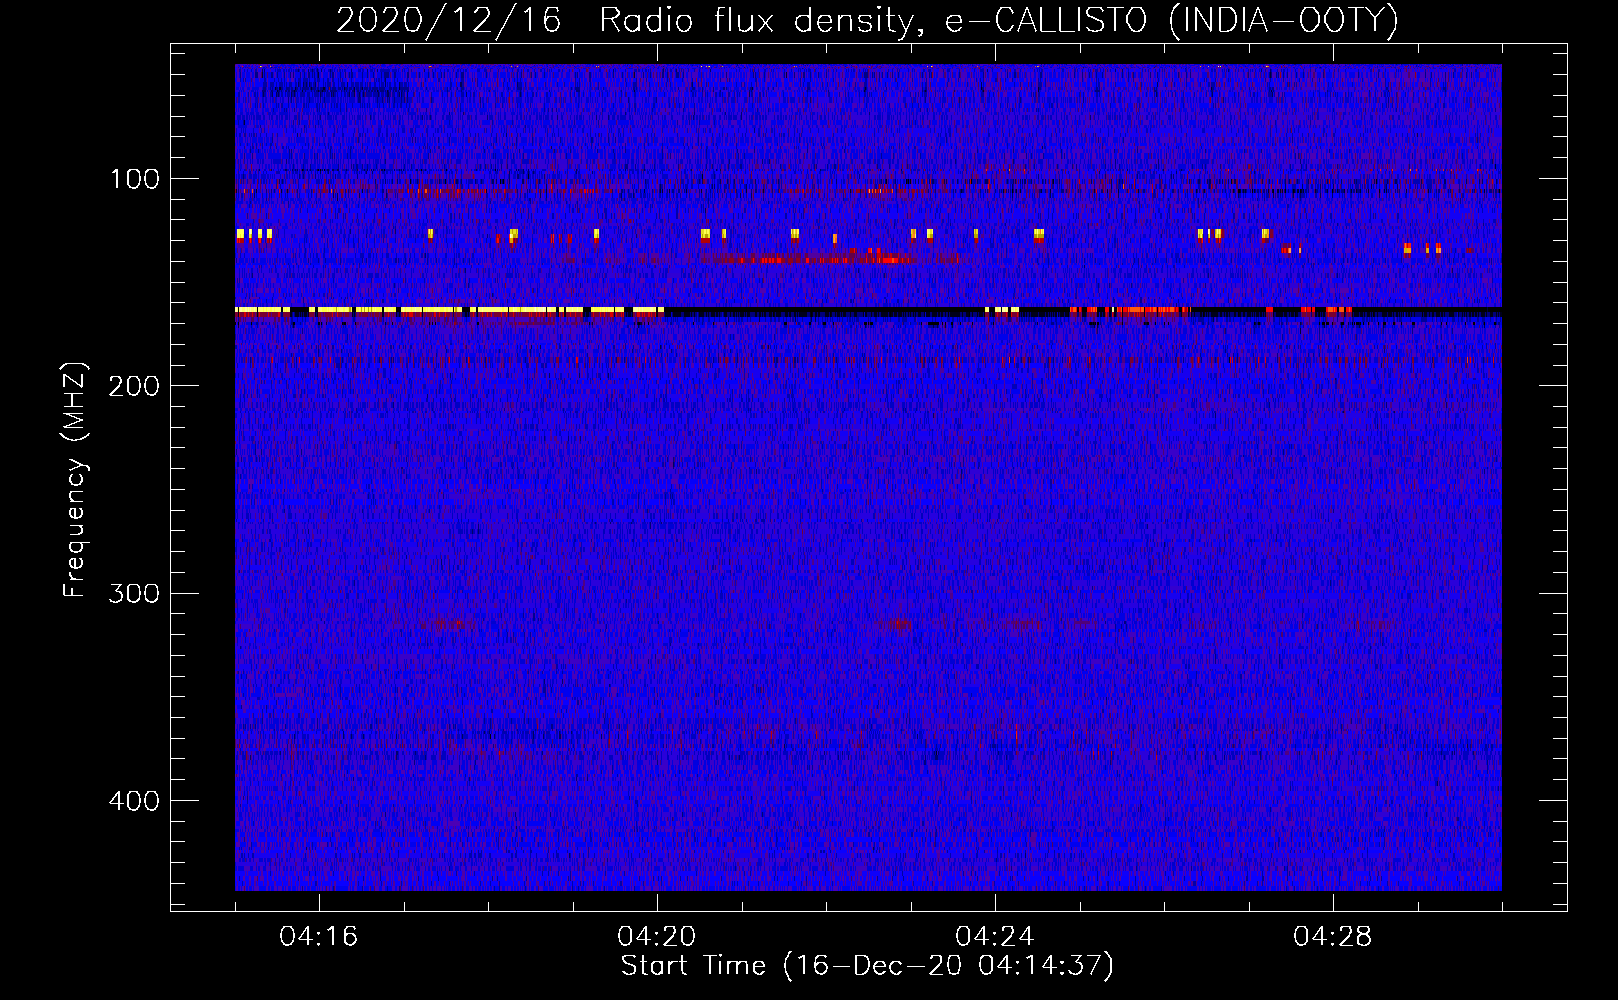
Task: Click the plot title "2020/12/16 Radio flux density, e-CALLISTO (INDIA-OOTY)"
Action: click(867, 20)
